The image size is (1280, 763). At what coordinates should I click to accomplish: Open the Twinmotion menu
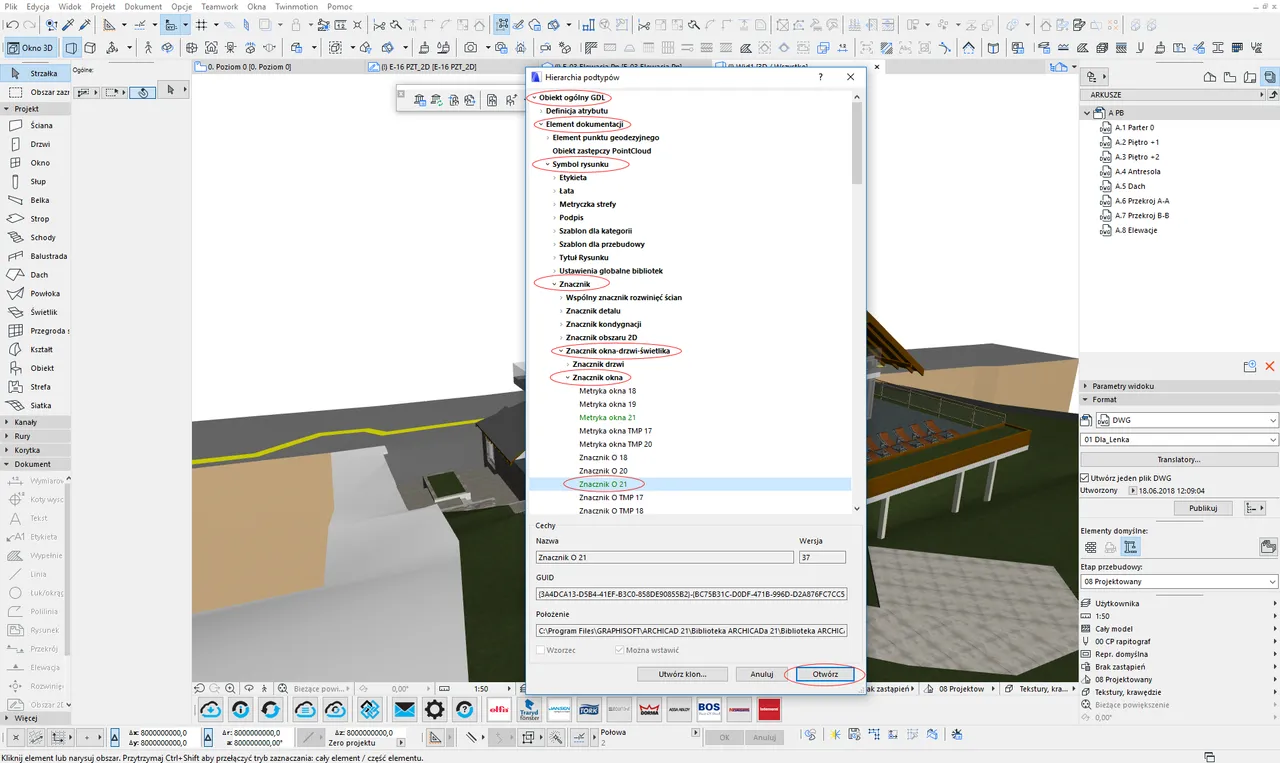click(x=295, y=6)
